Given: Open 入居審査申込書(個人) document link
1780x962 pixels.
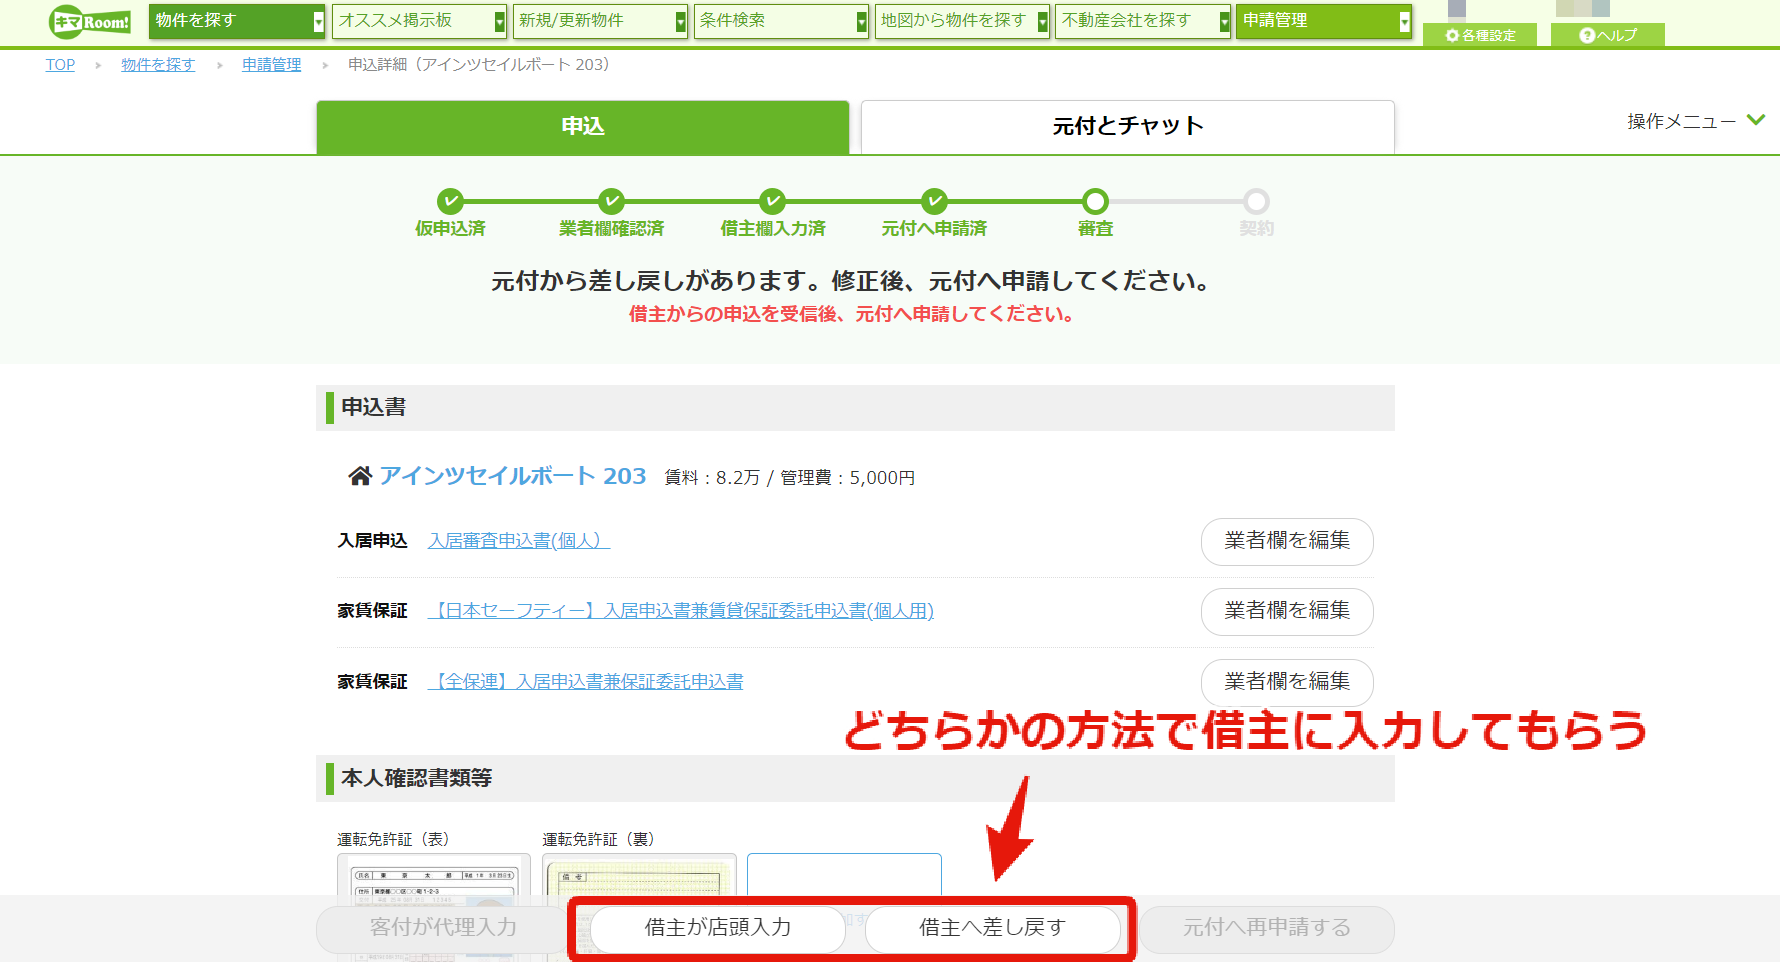Looking at the screenshot, I should click(x=519, y=540).
